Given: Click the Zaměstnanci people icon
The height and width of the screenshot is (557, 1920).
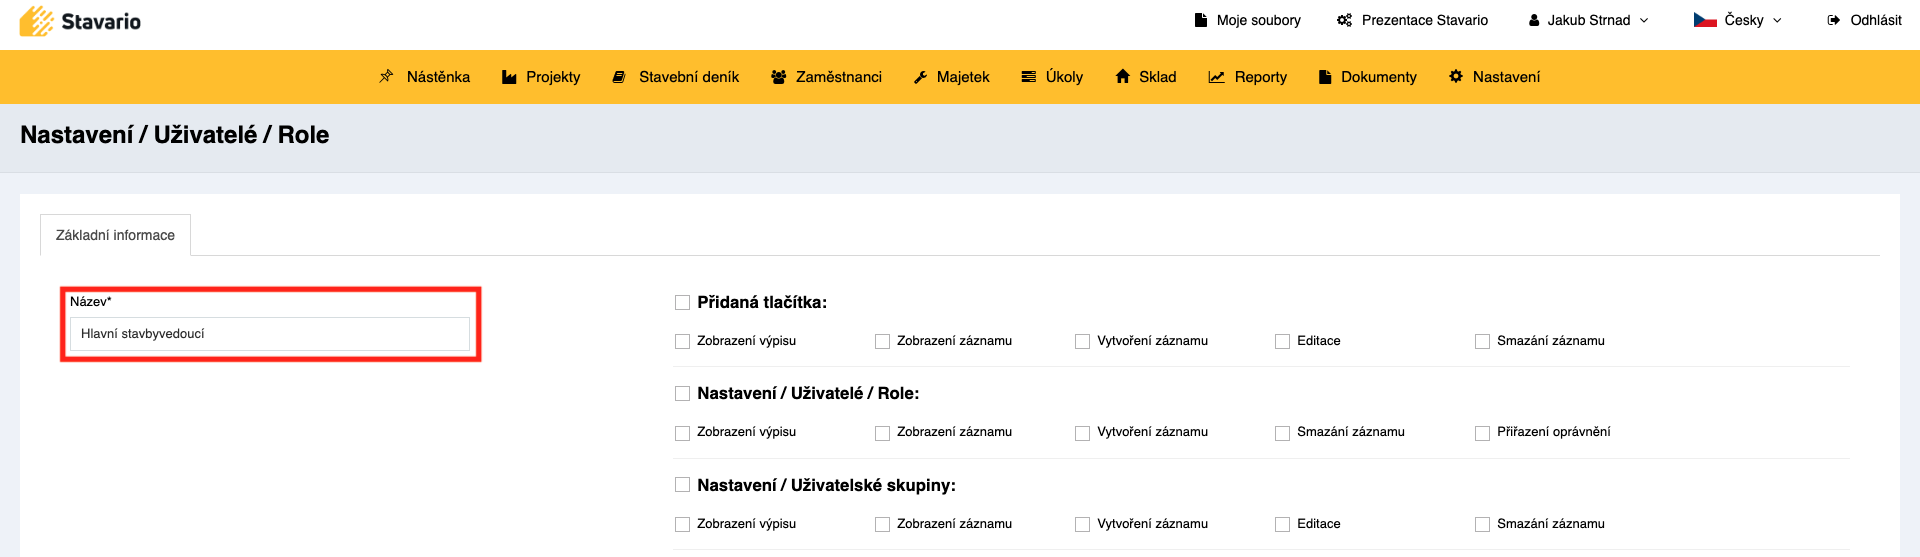Looking at the screenshot, I should (x=779, y=77).
